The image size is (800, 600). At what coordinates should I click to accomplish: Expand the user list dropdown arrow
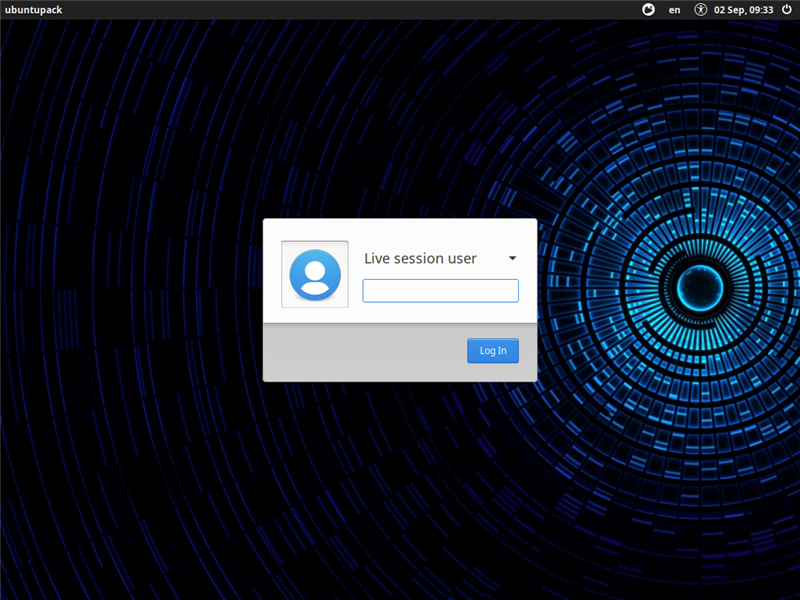coord(512,258)
